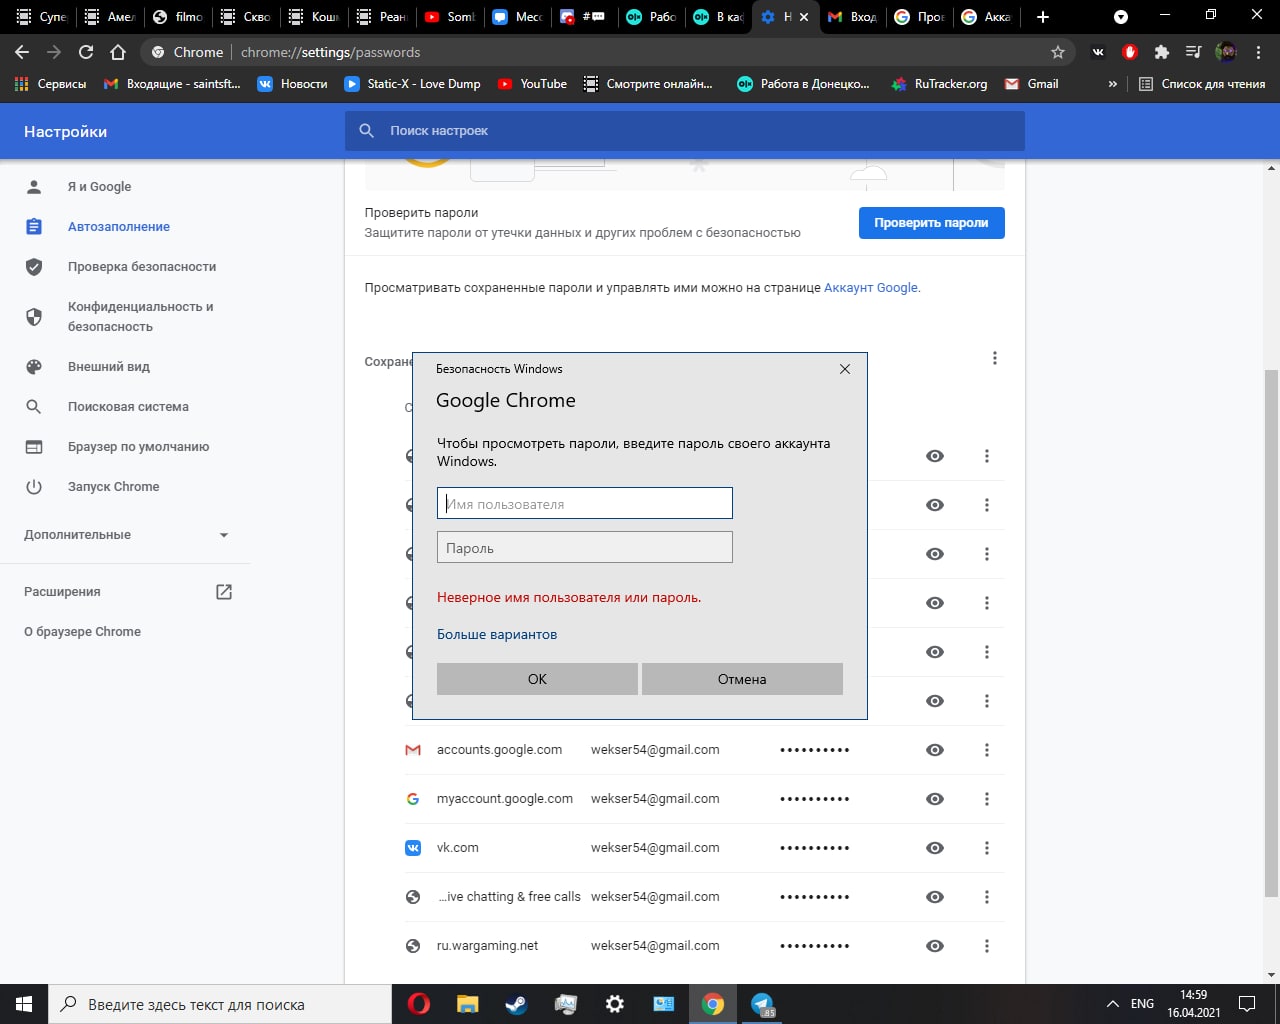Click the Пароль field in dialog
The image size is (1280, 1024).
coord(585,547)
